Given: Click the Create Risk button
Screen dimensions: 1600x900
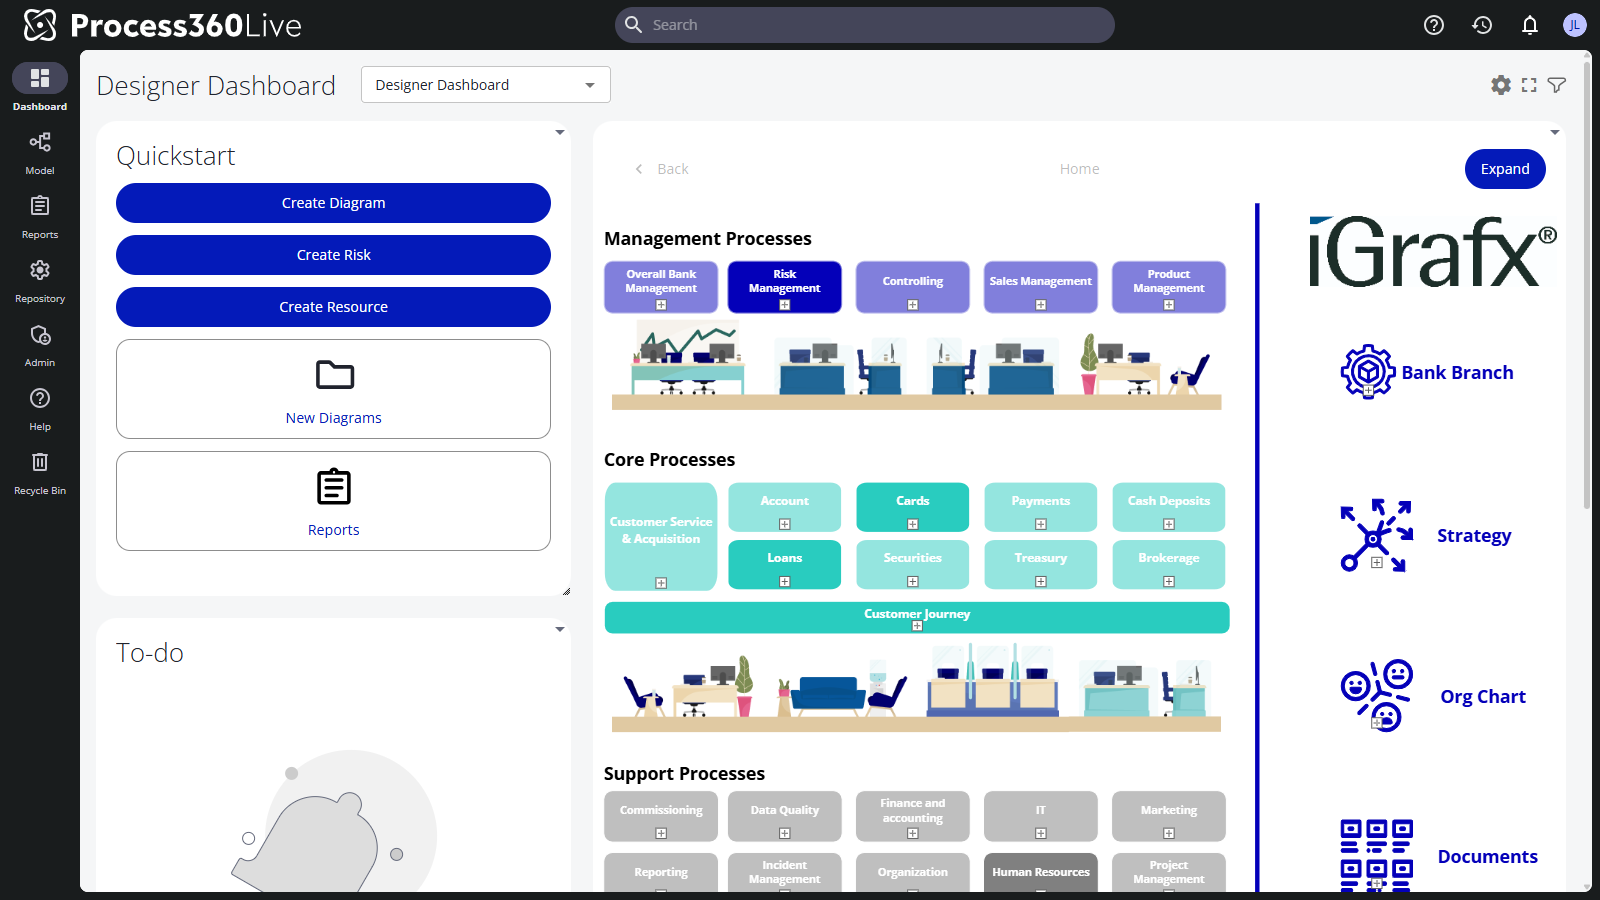Looking at the screenshot, I should pyautogui.click(x=333, y=255).
